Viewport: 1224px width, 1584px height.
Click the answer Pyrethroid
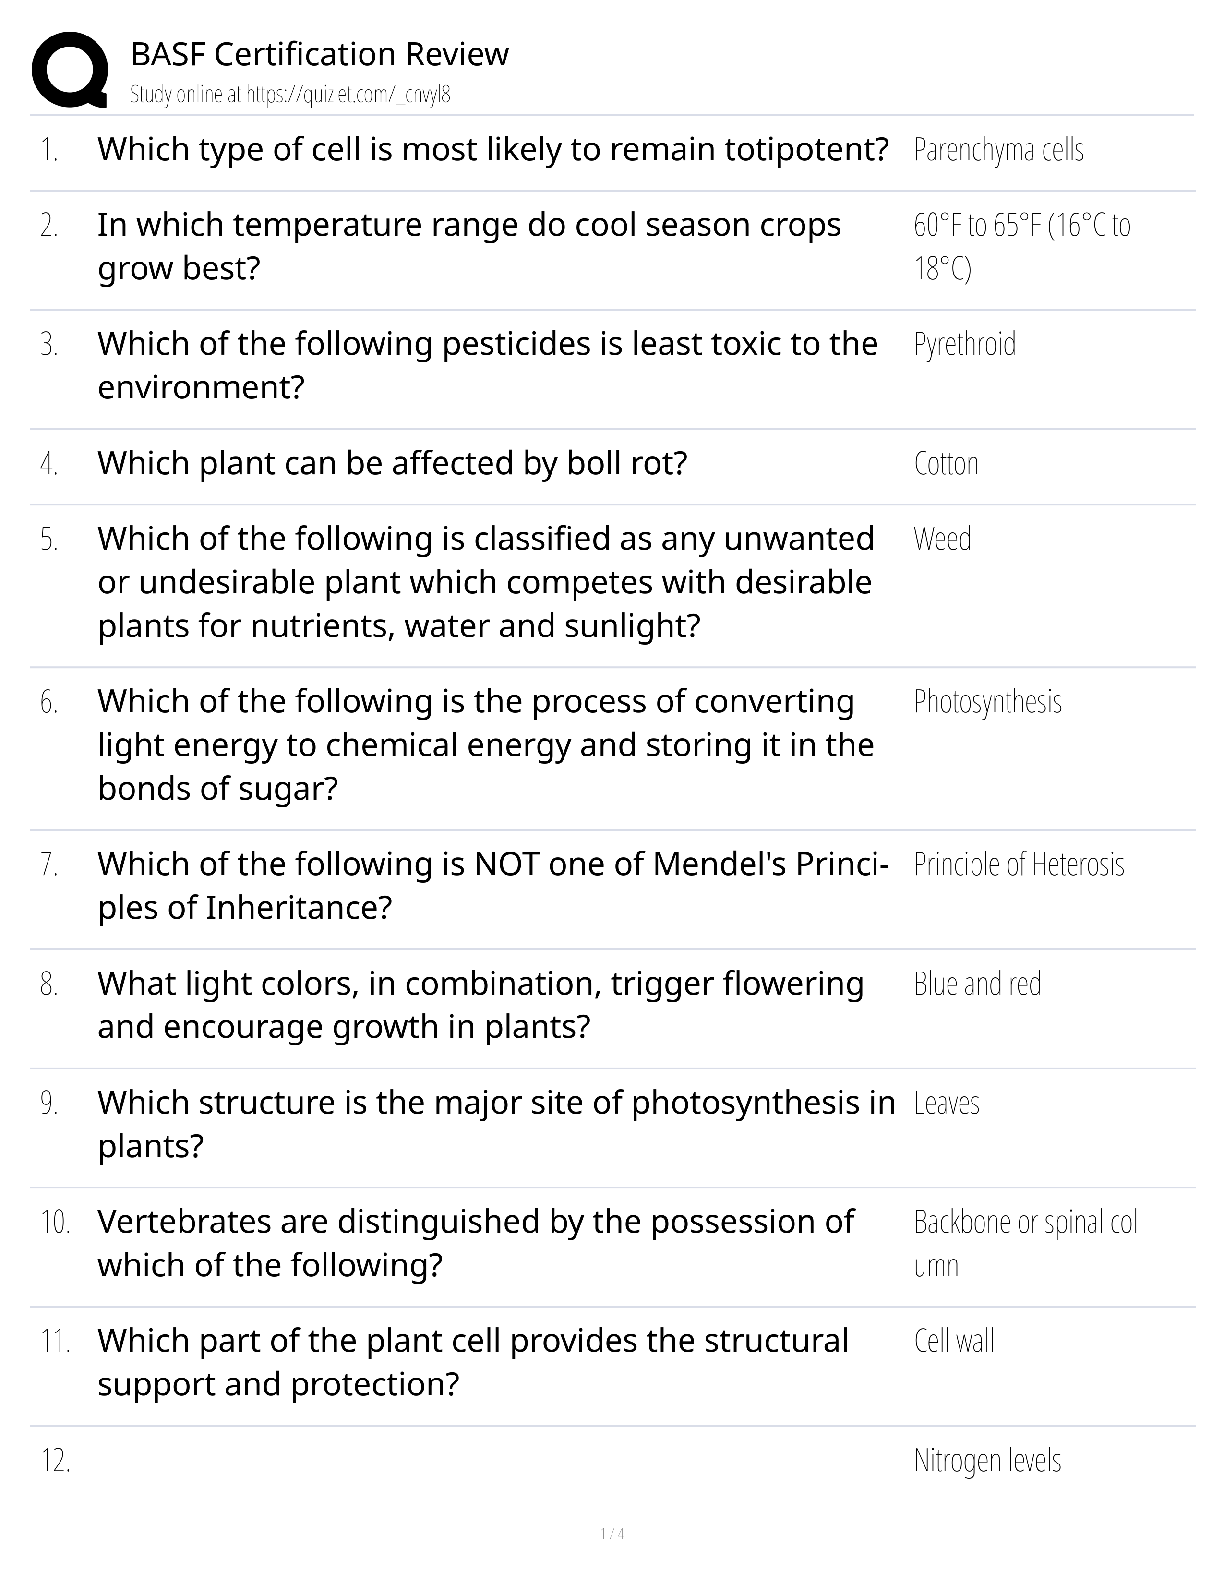click(x=965, y=344)
